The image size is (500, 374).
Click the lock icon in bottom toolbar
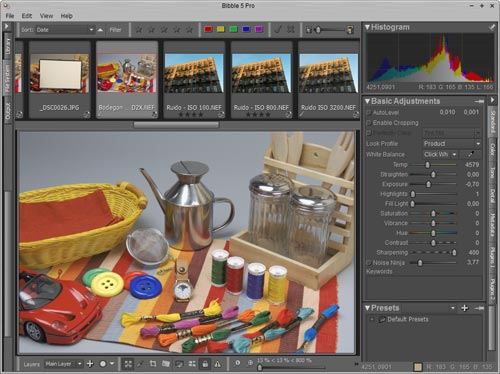(205, 364)
